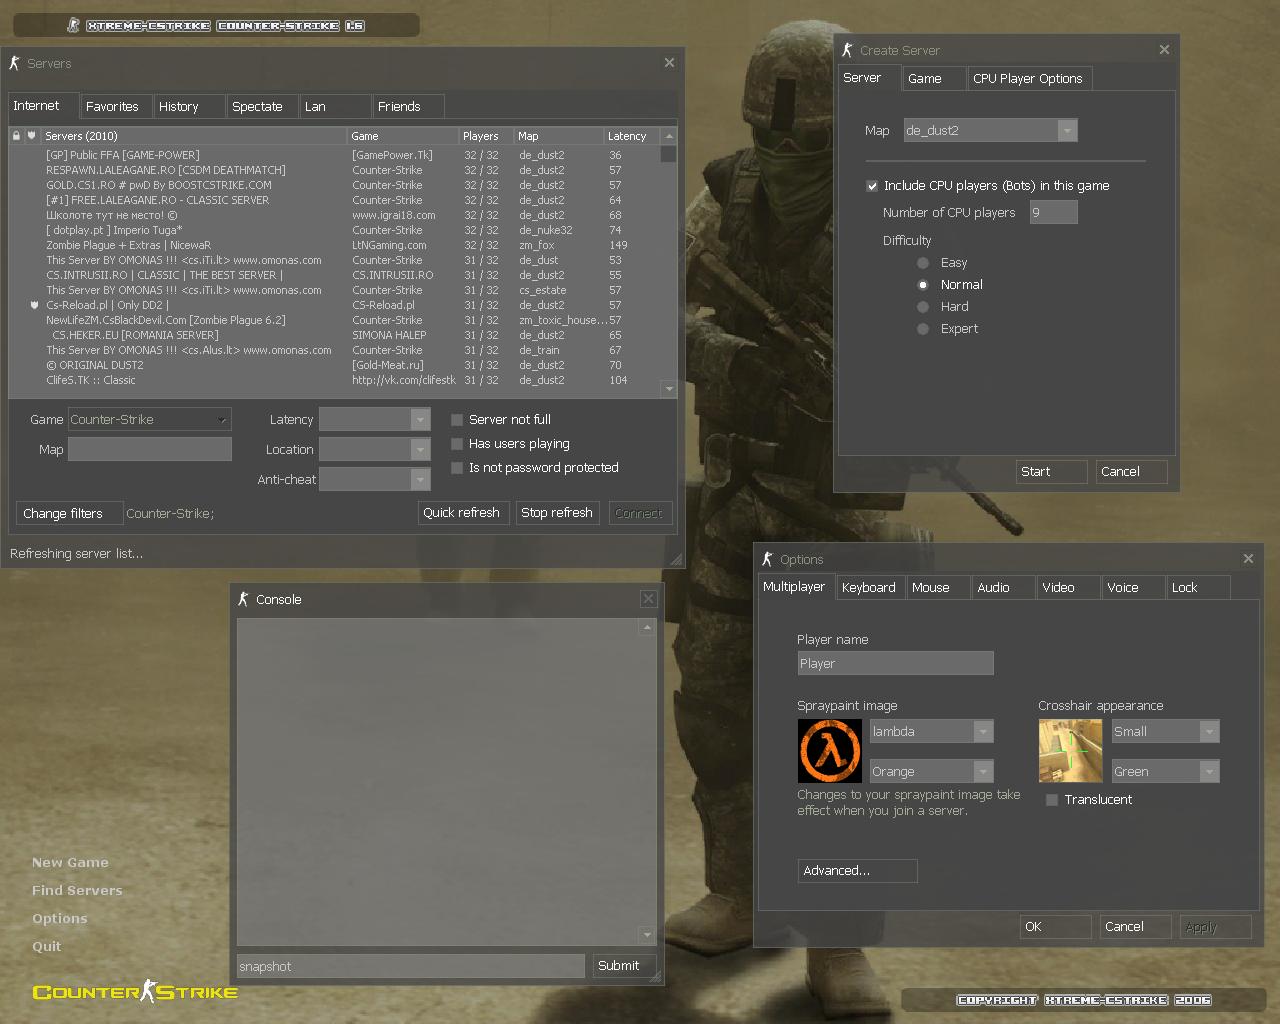Switch to the Favorites tab
The width and height of the screenshot is (1280, 1024).
112,107
